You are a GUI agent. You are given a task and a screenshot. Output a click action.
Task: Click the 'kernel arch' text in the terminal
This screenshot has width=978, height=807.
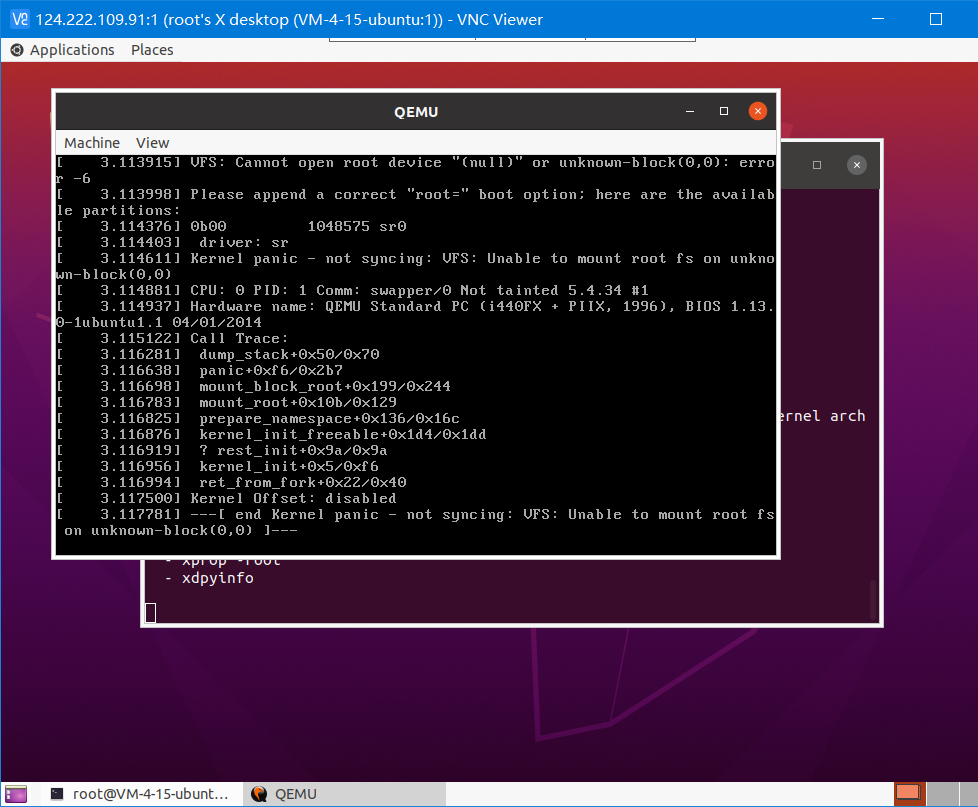click(822, 416)
